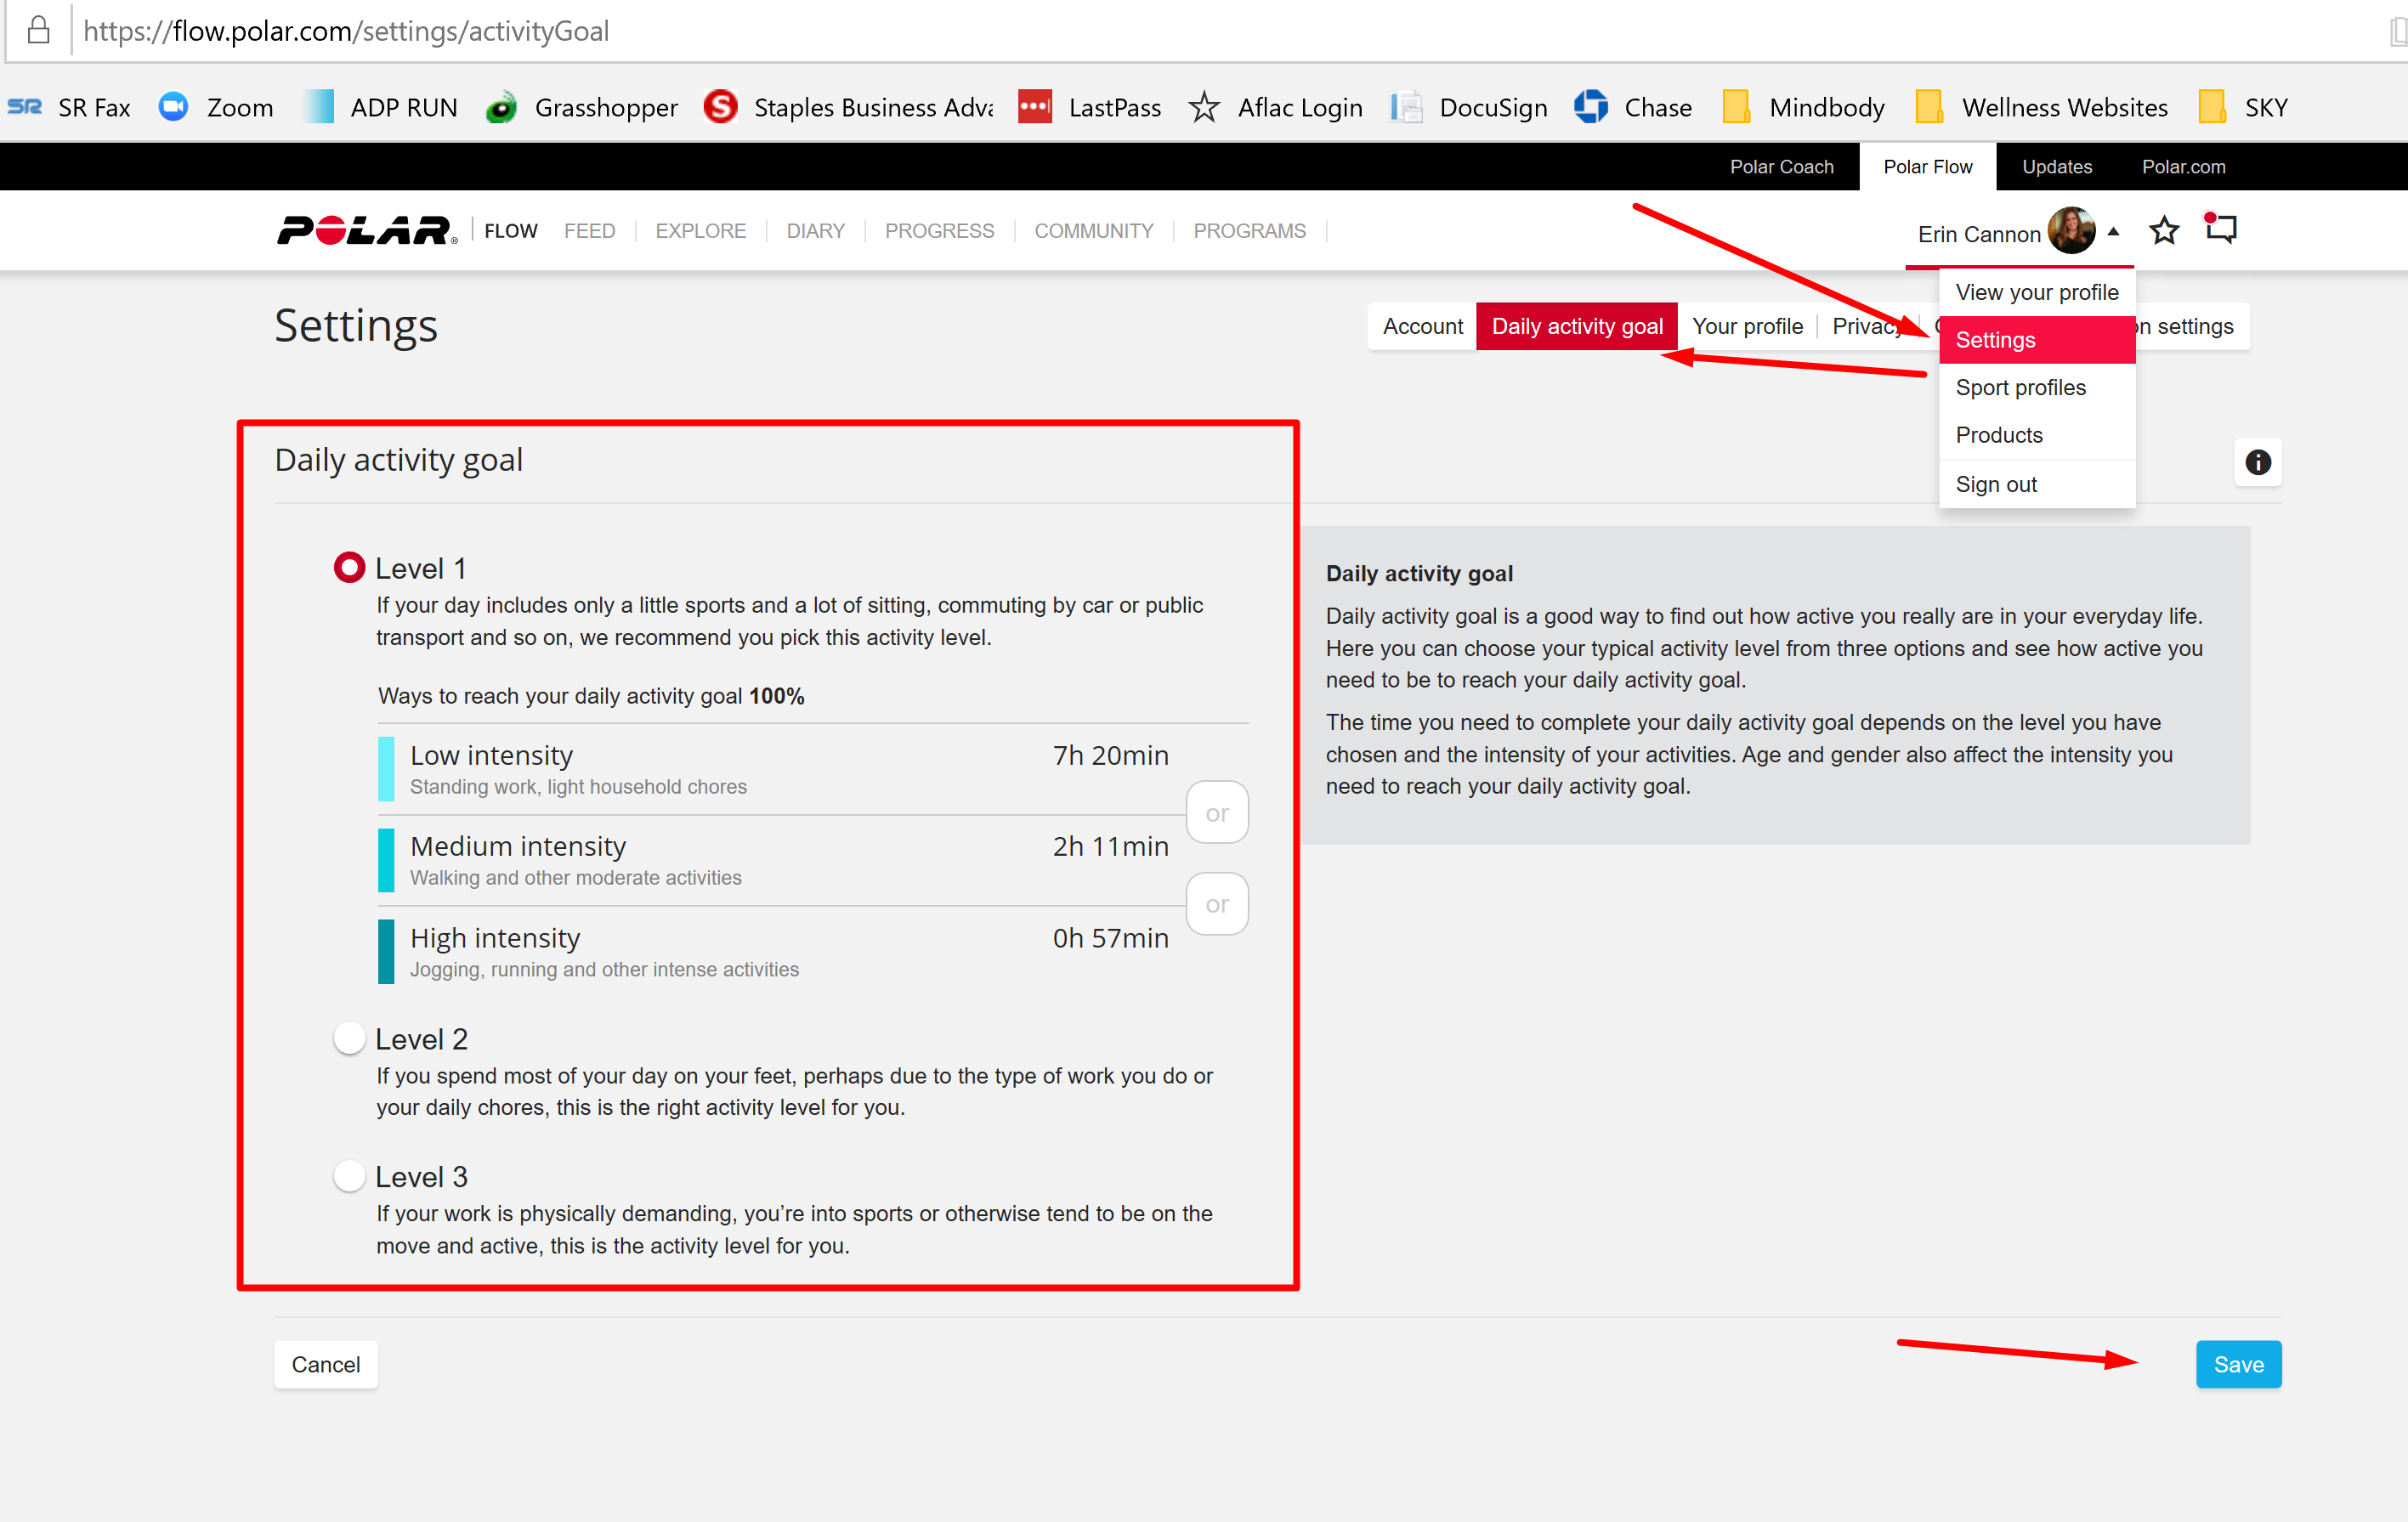Click the address bar lock icon

[x=38, y=30]
